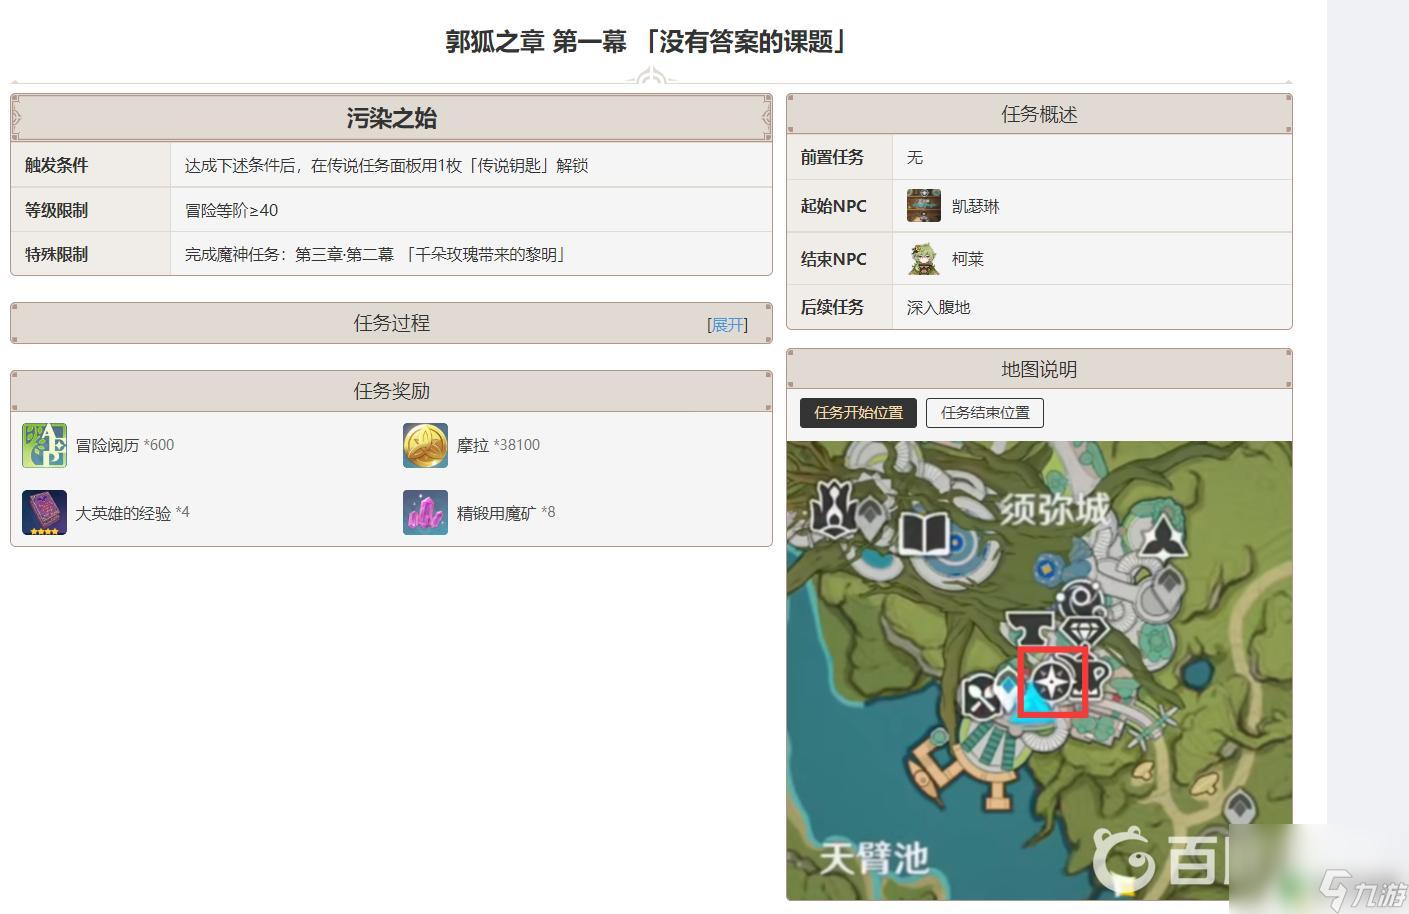Click the 凯瑟琳 NPC name link
1409x914 pixels.
click(976, 206)
